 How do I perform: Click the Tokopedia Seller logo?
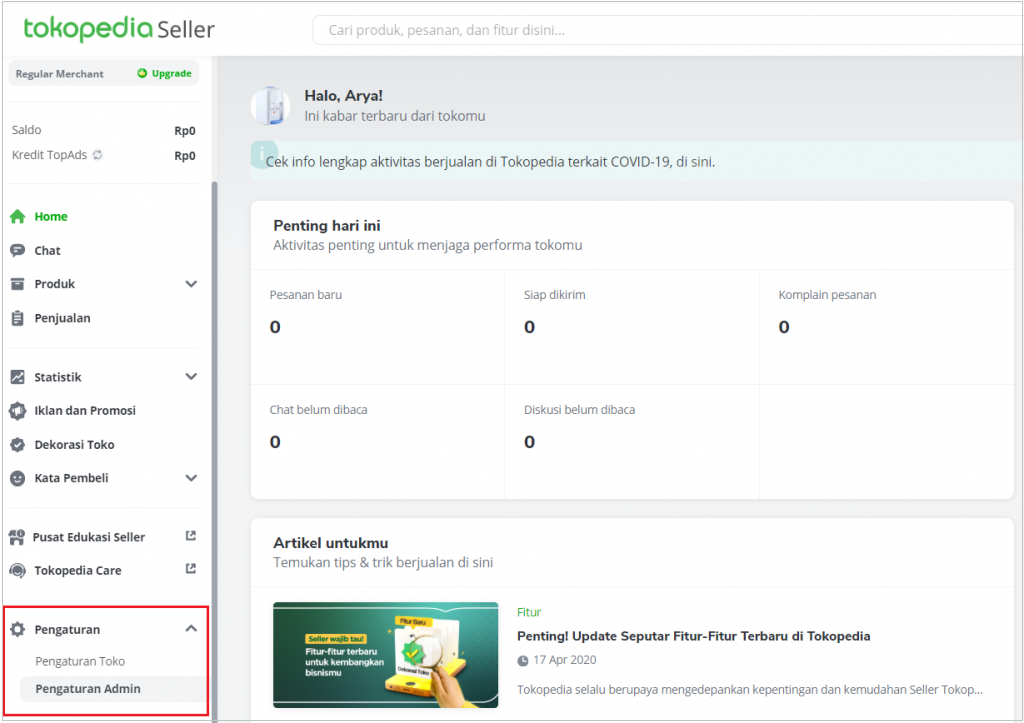click(119, 29)
